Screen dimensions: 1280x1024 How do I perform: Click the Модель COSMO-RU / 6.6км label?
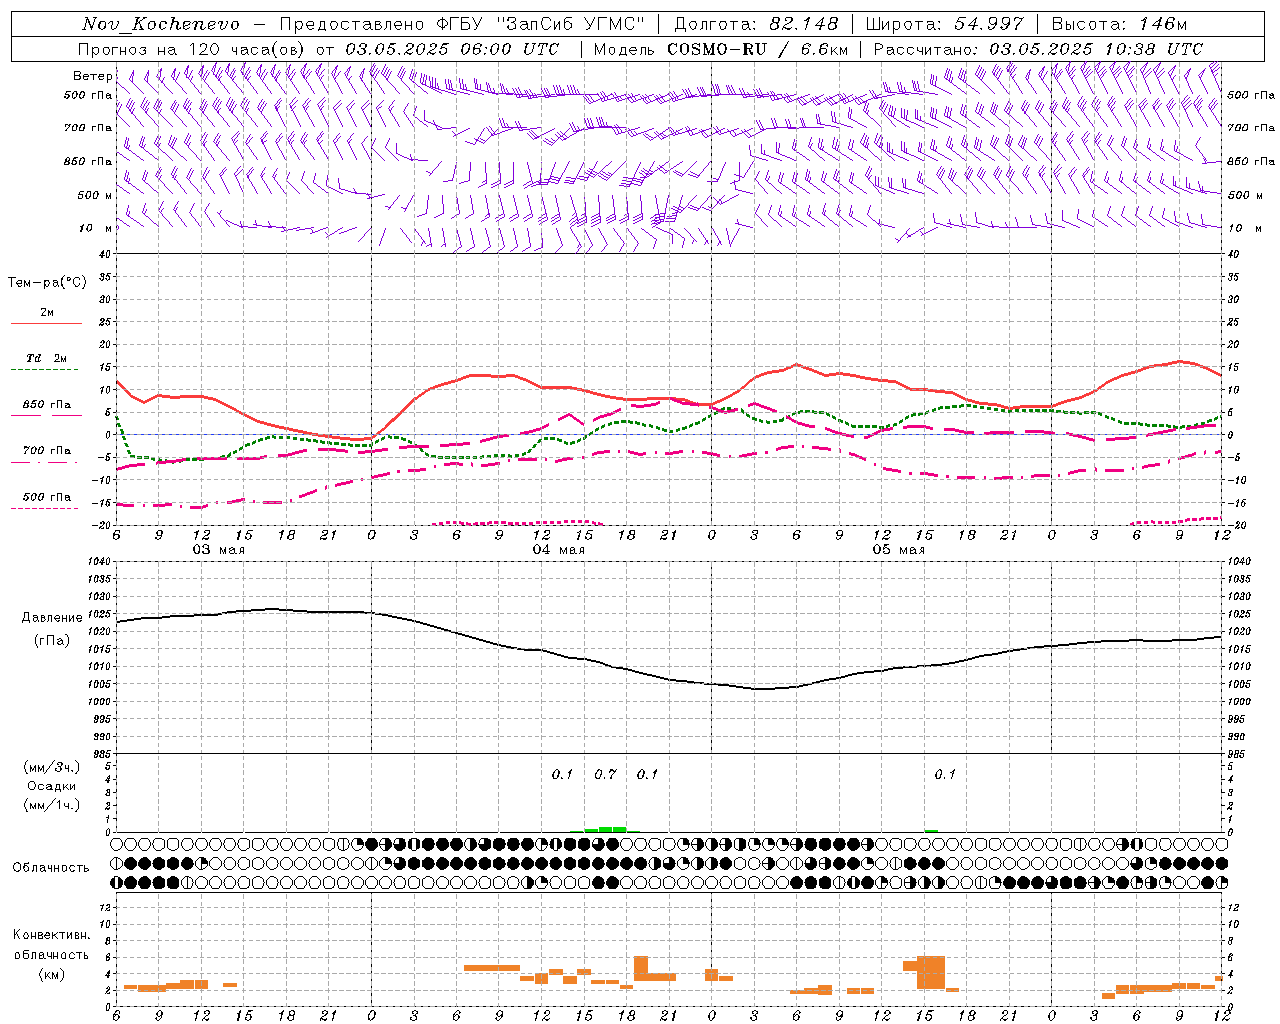721,49
